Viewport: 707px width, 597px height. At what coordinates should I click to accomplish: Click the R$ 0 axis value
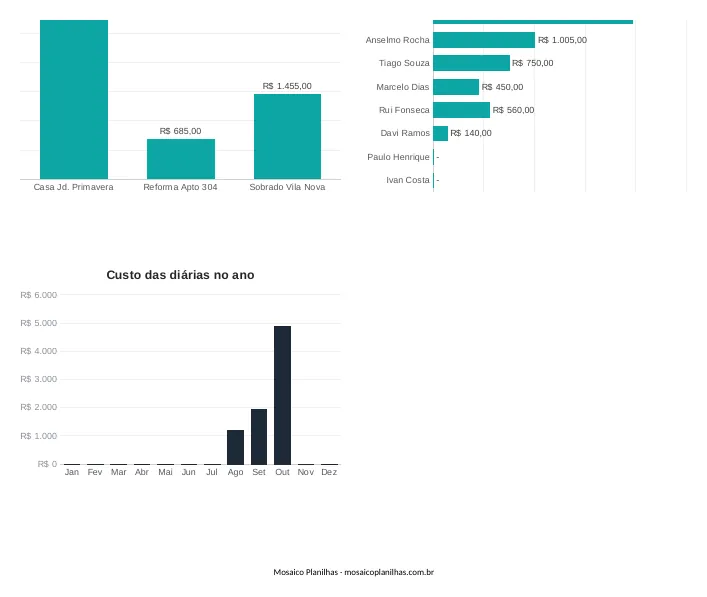point(47,464)
